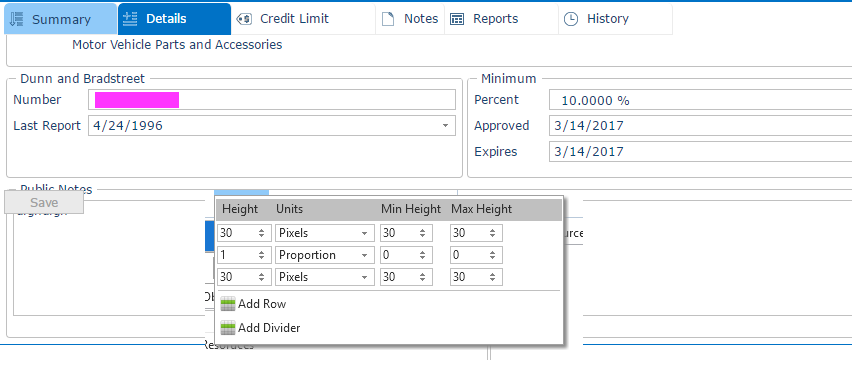Open Units dropdown for first row
Screen dimensions: 852x374
[364, 233]
